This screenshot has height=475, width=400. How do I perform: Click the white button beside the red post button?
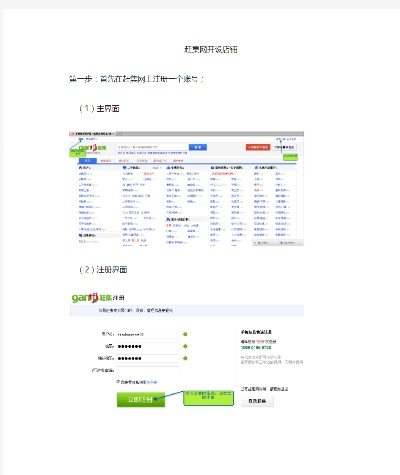[284, 147]
